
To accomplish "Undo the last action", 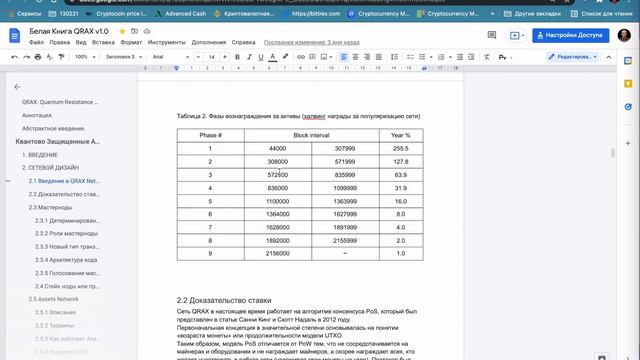I will coord(14,57).
